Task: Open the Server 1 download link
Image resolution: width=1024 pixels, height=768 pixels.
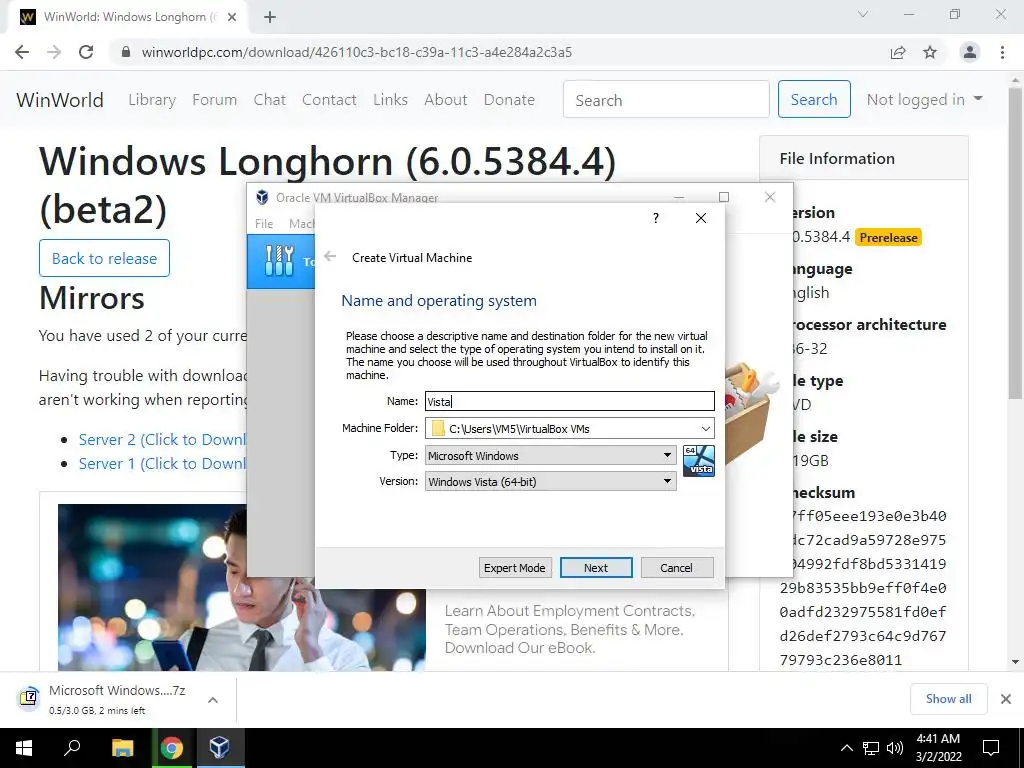Action: click(x=162, y=463)
